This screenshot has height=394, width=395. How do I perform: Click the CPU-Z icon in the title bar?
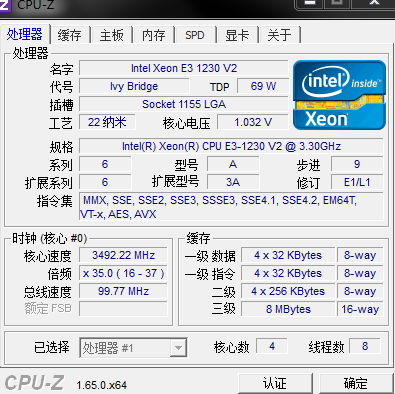pos(5,5)
